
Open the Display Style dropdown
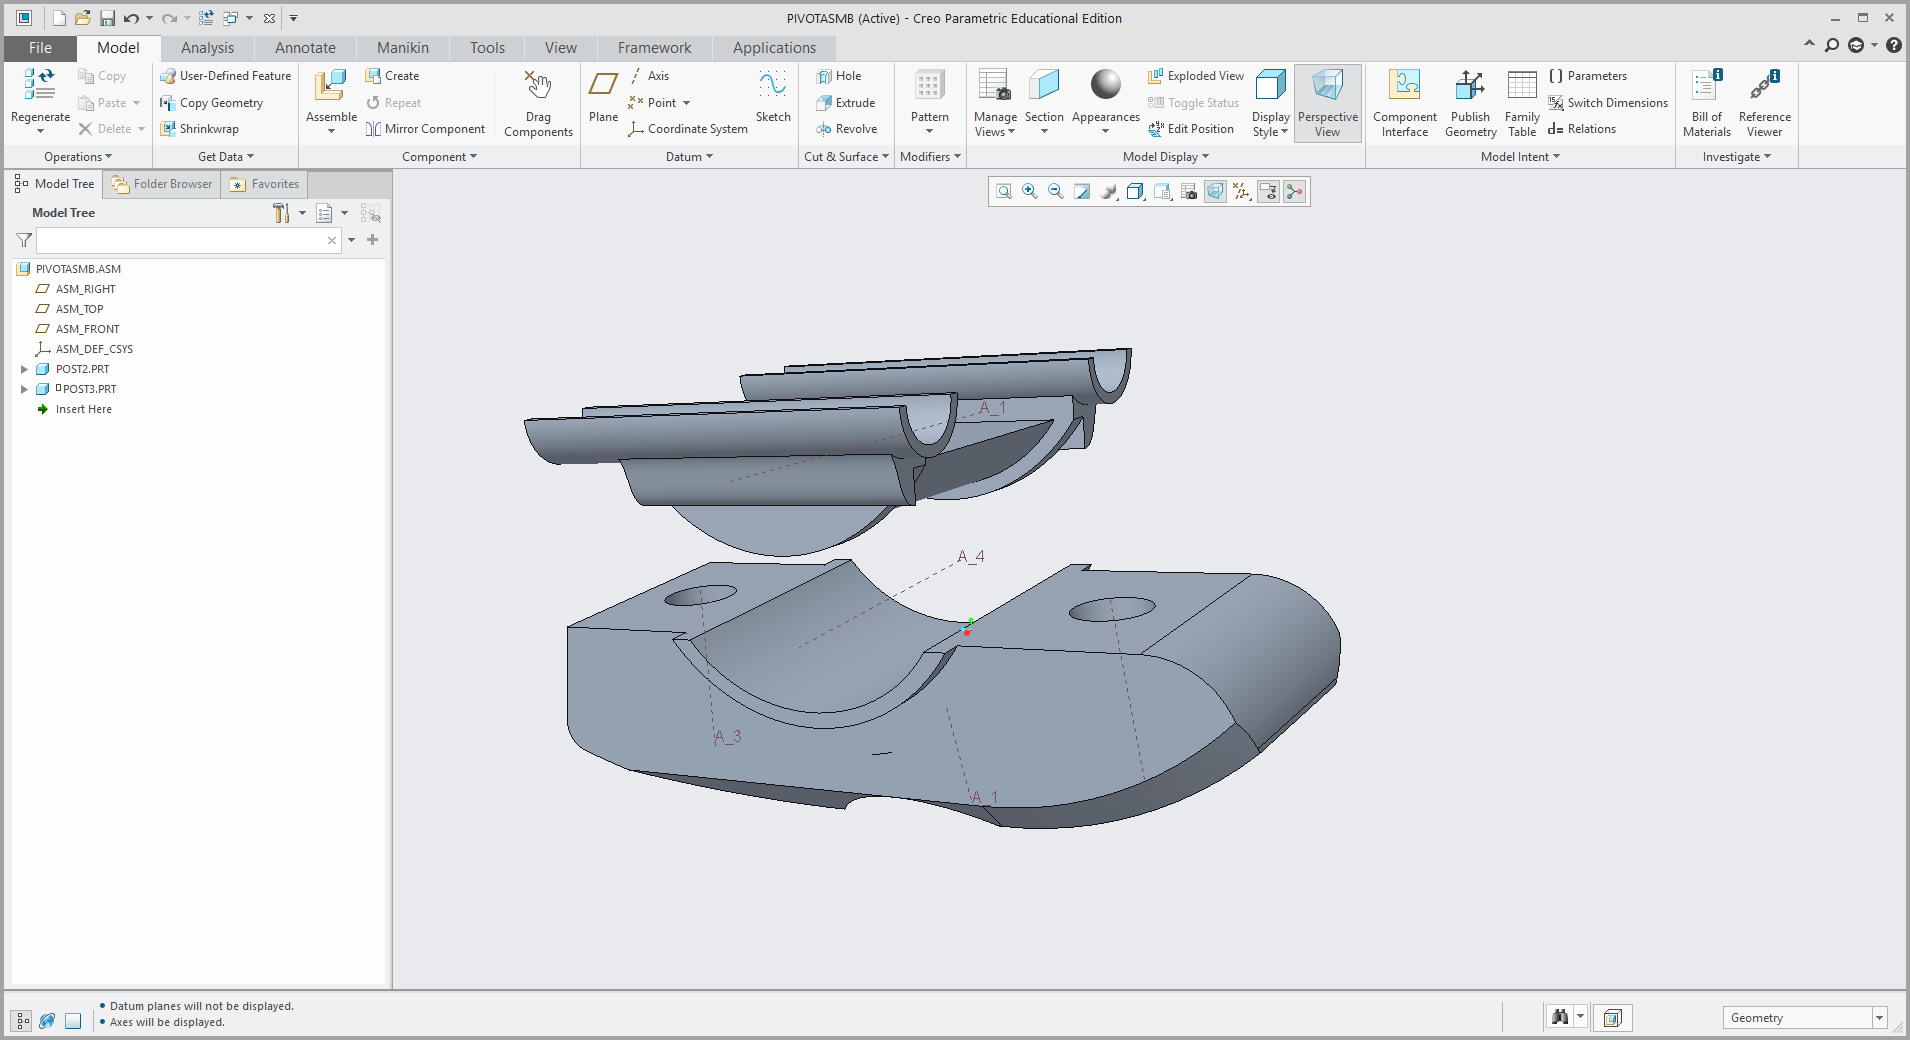pyautogui.click(x=1268, y=102)
